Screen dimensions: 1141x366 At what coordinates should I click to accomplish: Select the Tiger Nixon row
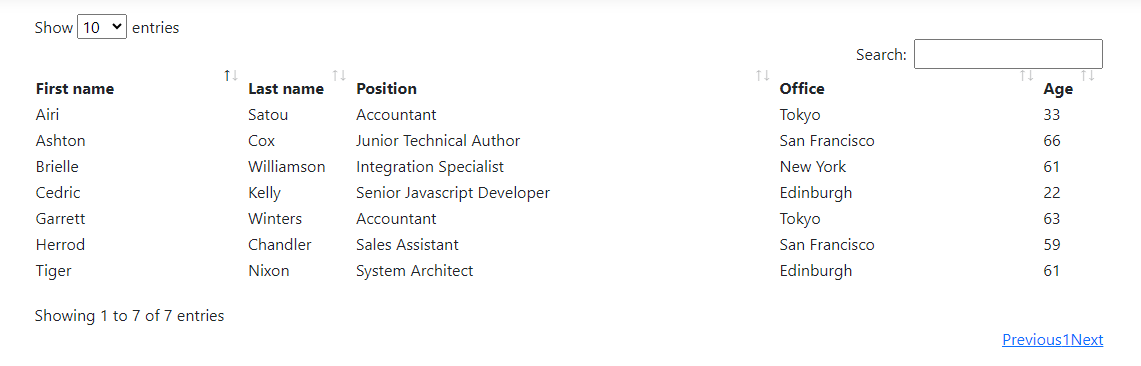(x=568, y=271)
